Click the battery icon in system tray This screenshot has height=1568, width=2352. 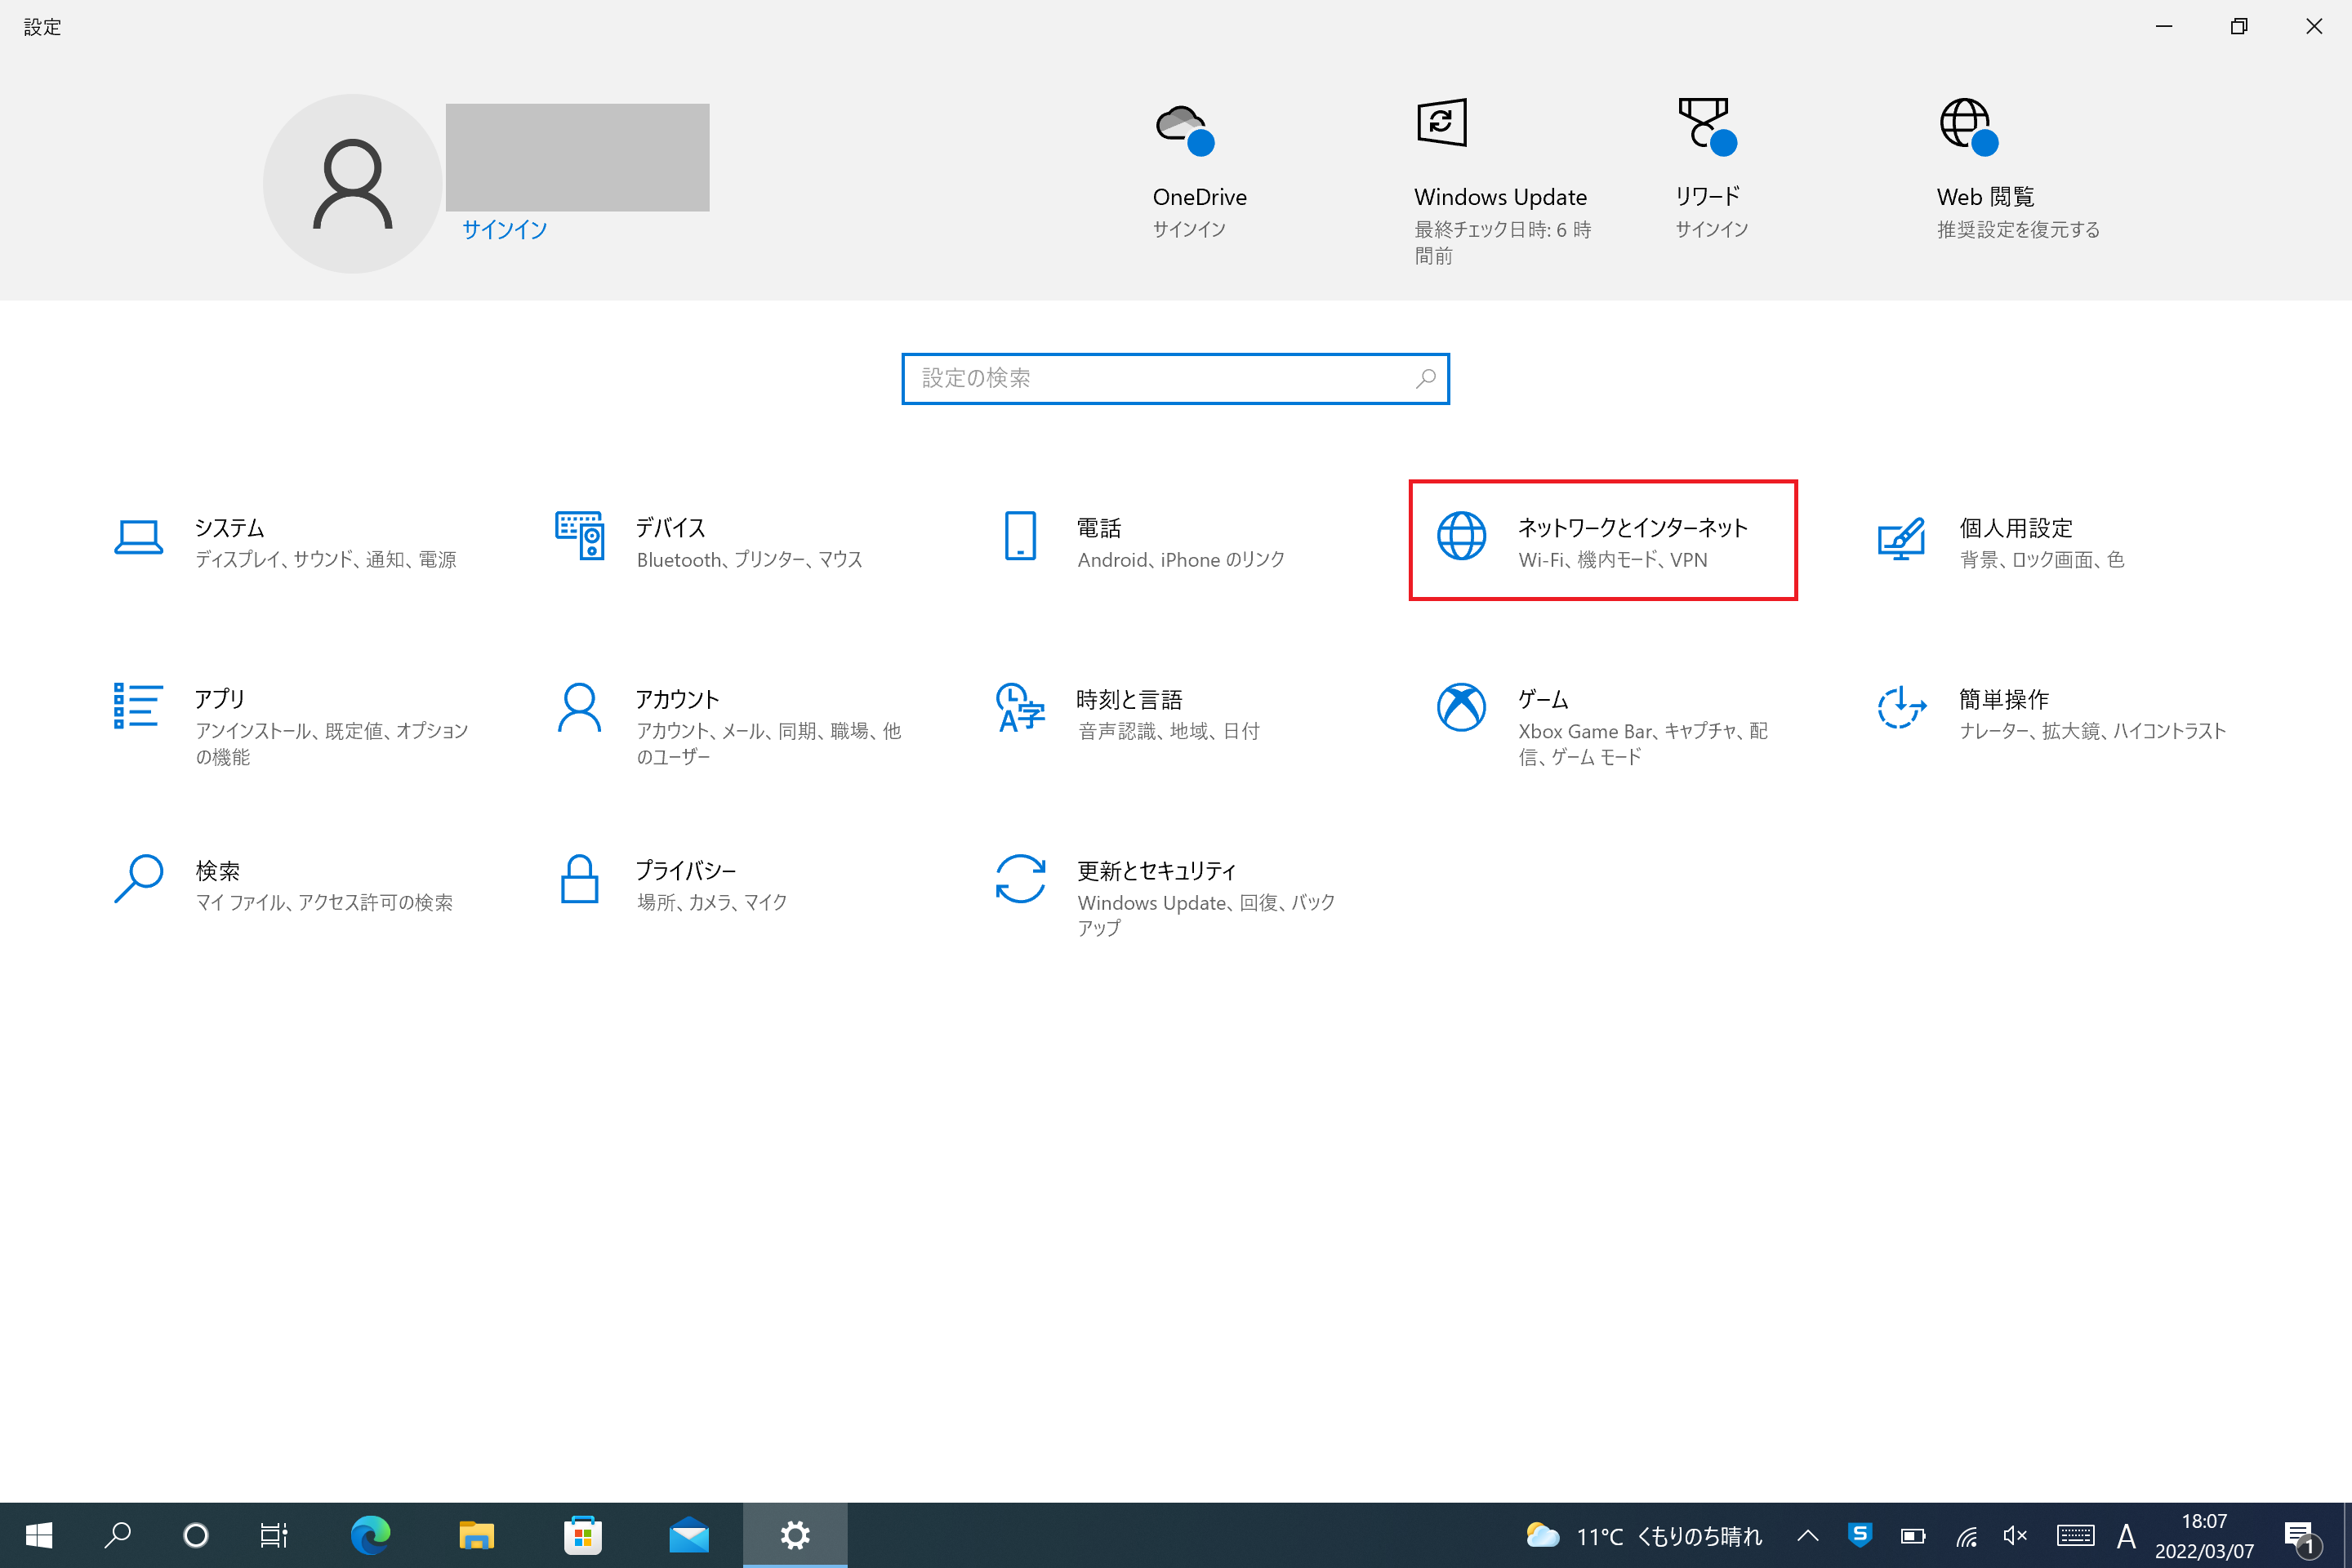(1913, 1535)
